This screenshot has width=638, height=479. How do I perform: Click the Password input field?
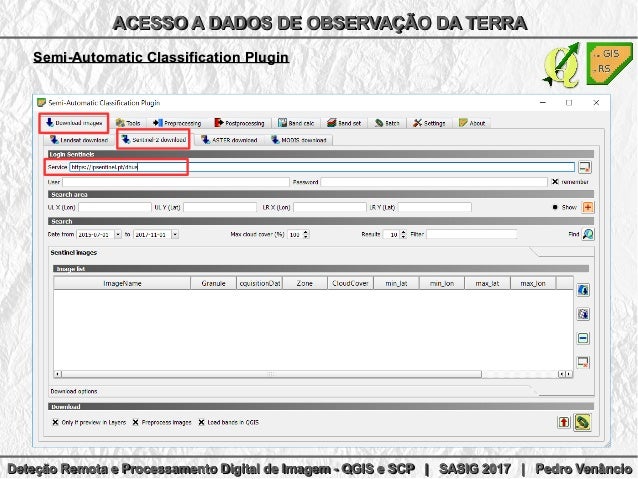pyautogui.click(x=434, y=182)
